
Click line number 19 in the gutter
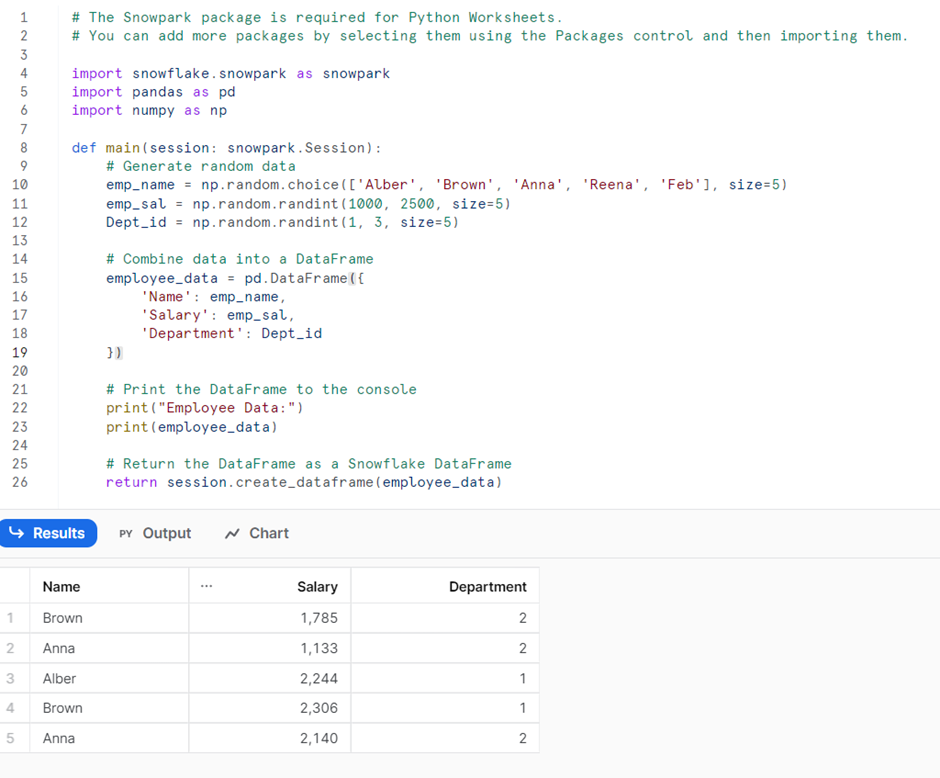[20, 352]
